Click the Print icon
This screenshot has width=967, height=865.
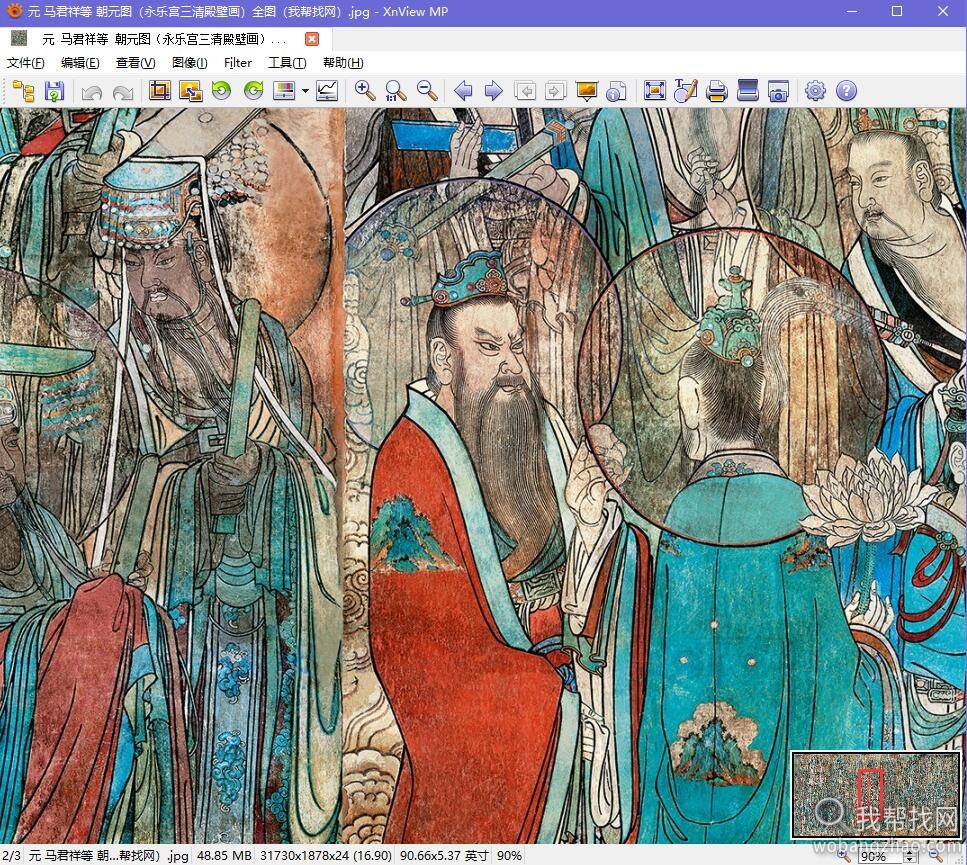pos(717,91)
